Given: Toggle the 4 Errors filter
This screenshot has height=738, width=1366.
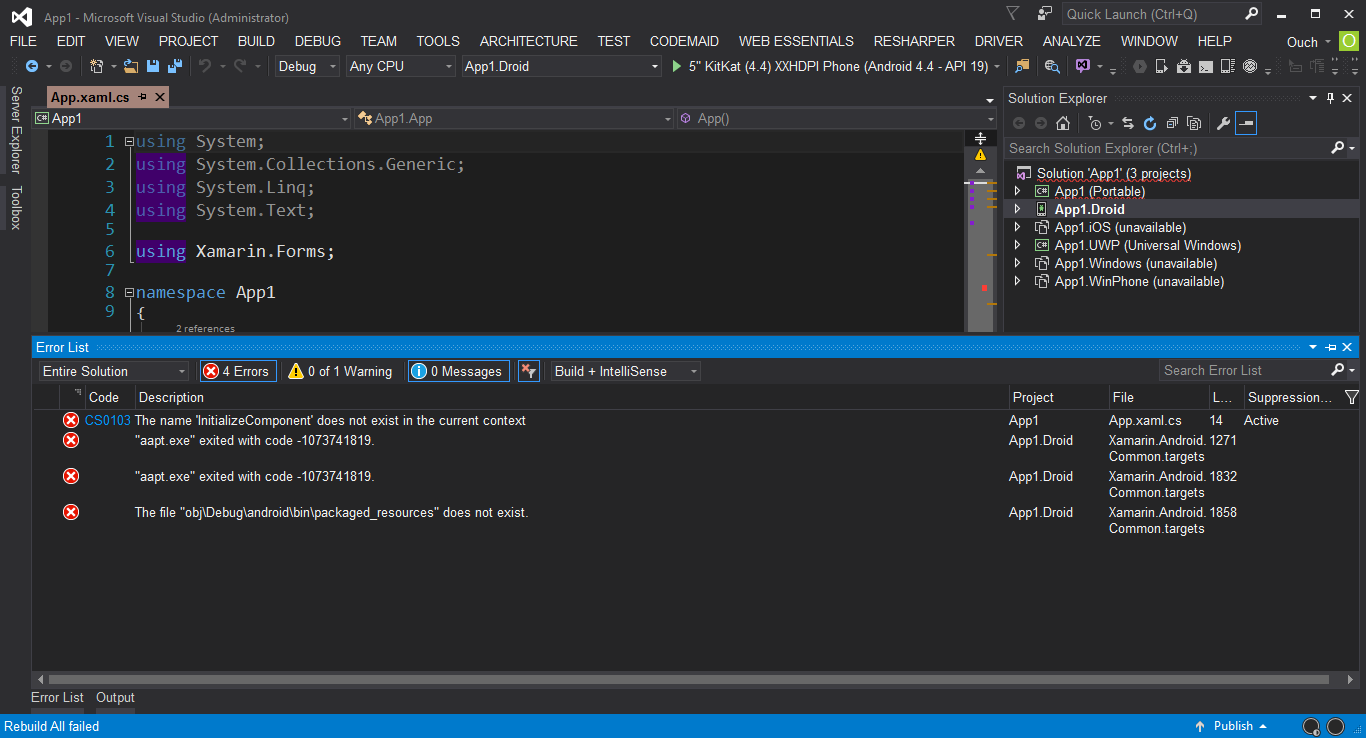Looking at the screenshot, I should (238, 371).
